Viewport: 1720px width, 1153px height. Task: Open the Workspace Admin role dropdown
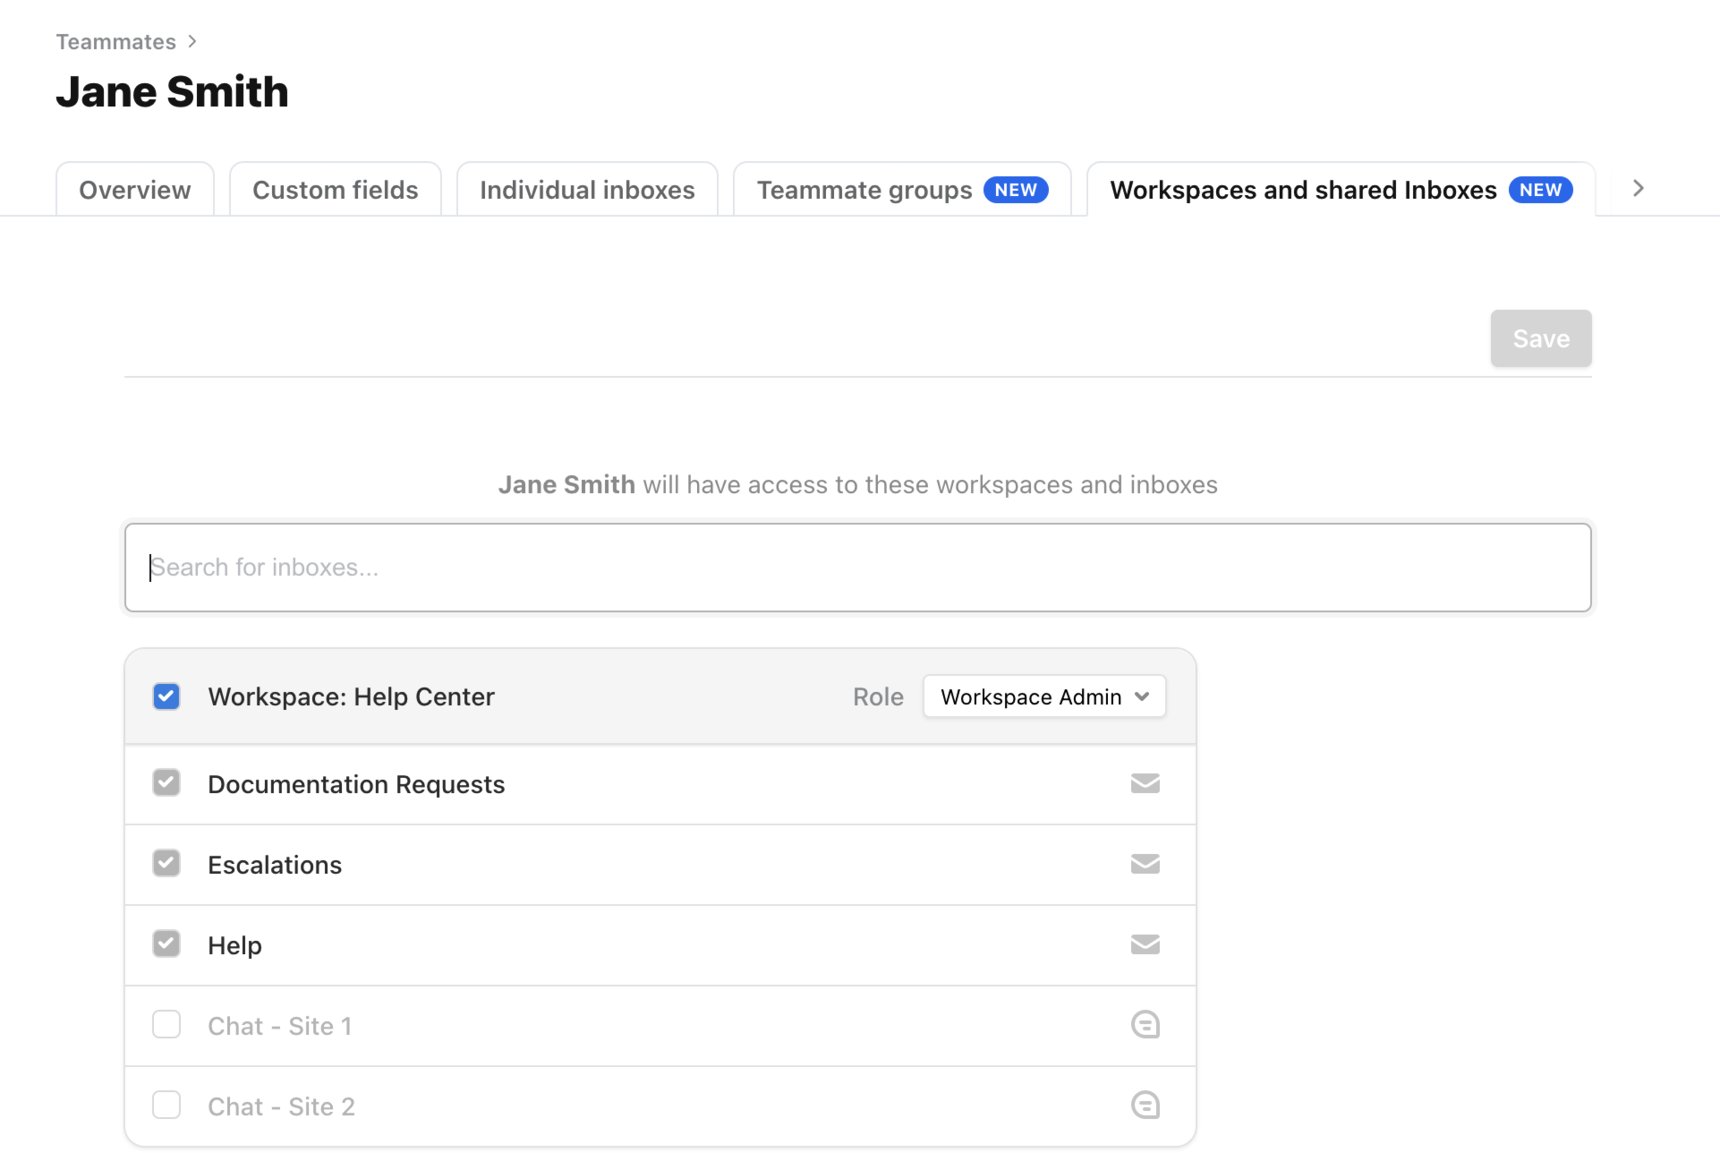tap(1044, 697)
